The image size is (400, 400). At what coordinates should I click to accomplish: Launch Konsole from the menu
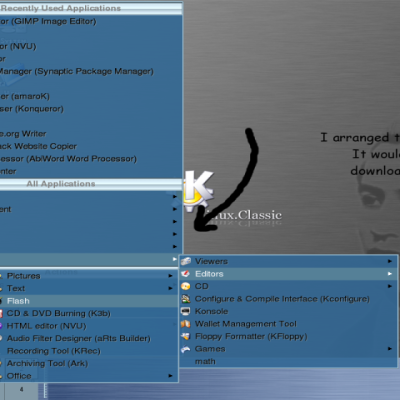pos(288,311)
